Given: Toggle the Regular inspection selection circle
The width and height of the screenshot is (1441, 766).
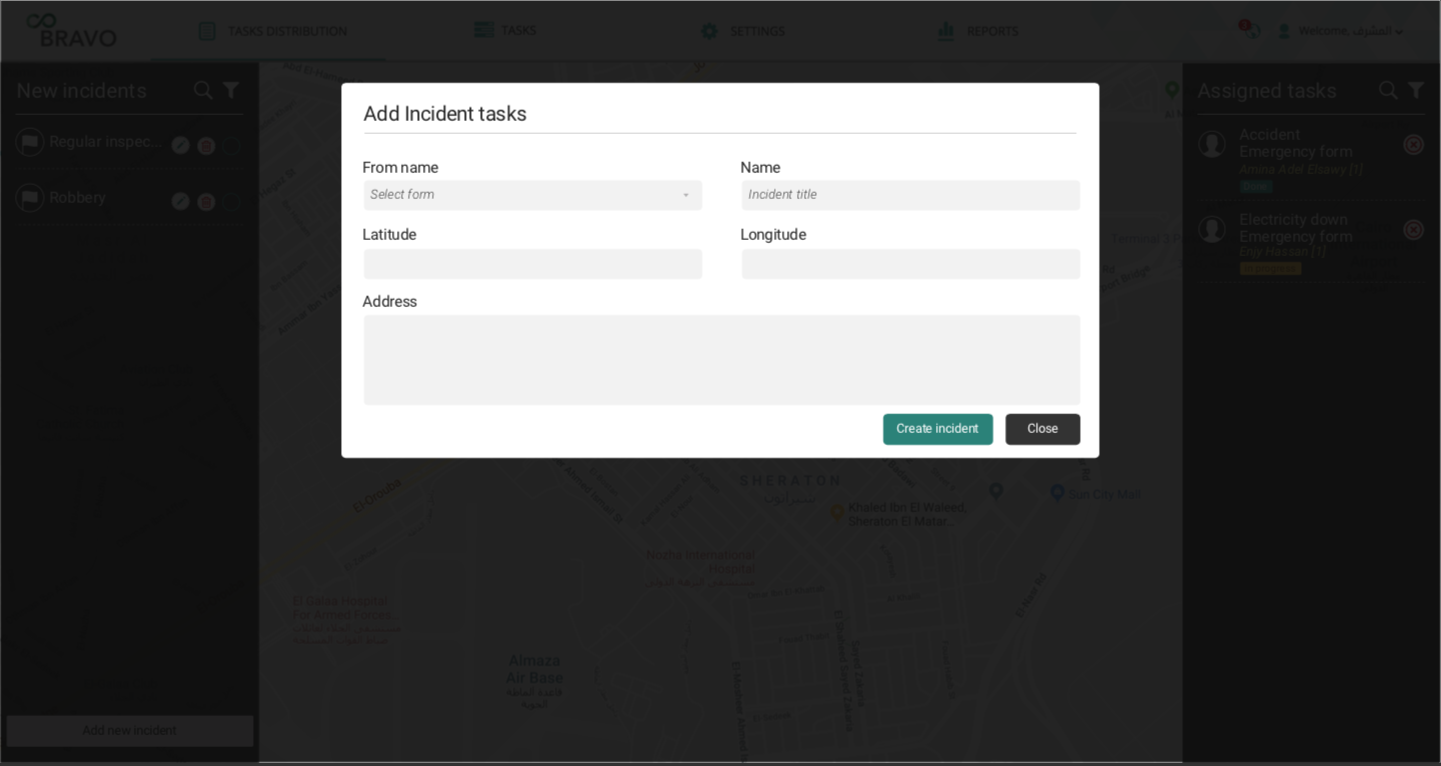Looking at the screenshot, I should coord(232,145).
